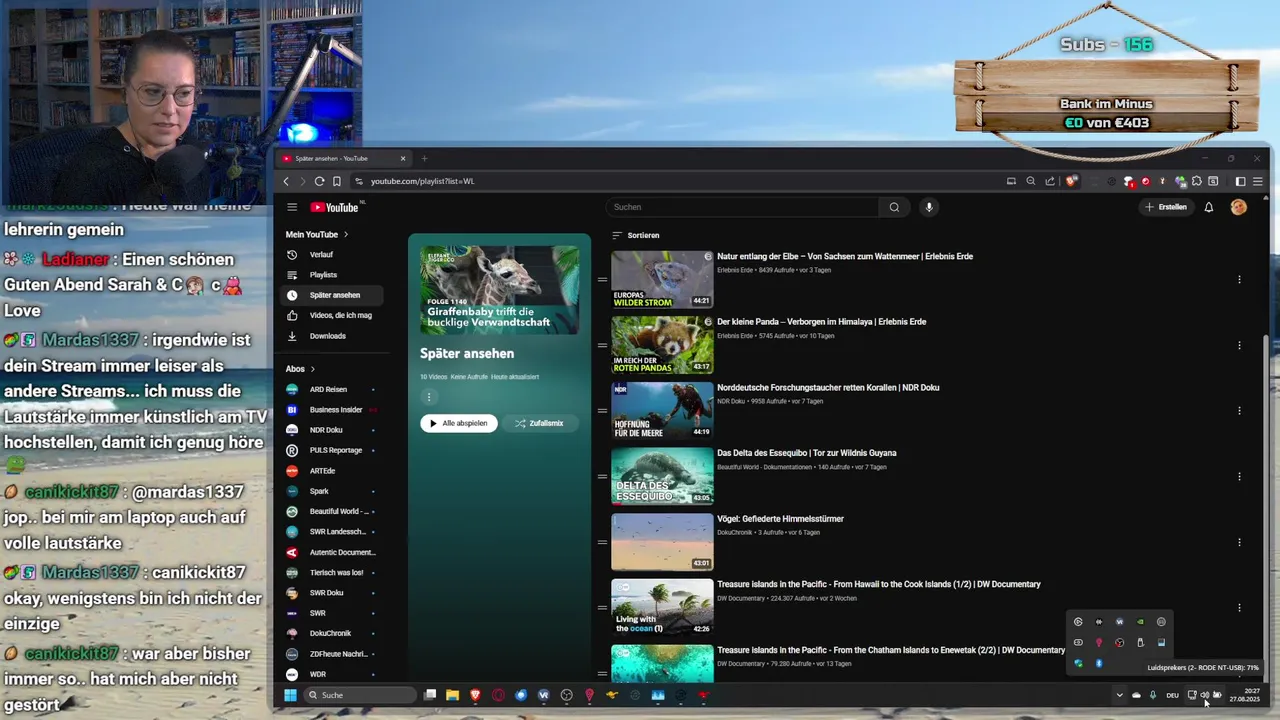This screenshot has width=1280, height=720.
Task: Click Alle abspielen to play all
Action: pyautogui.click(x=459, y=423)
